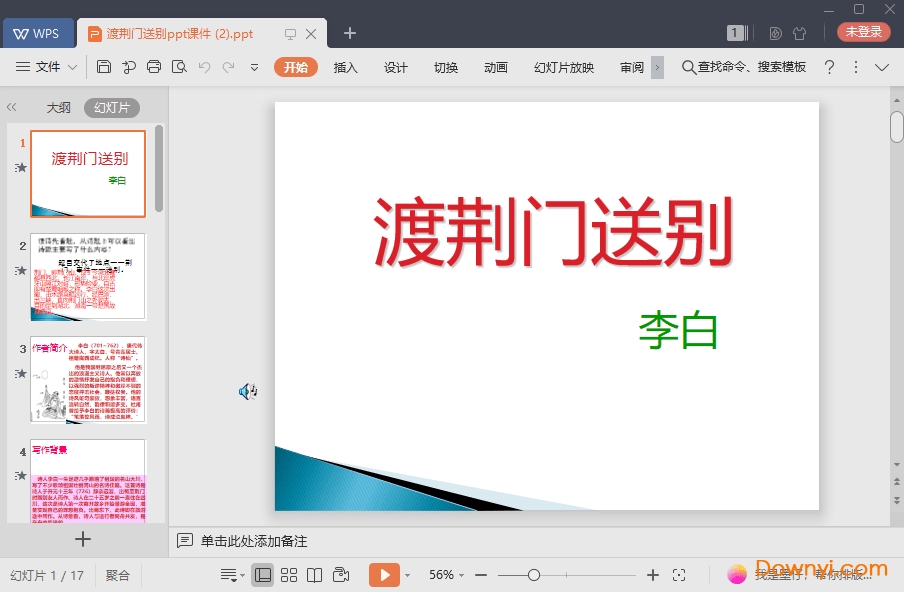Select the slide sorter view icon
This screenshot has width=904, height=592.
tap(288, 575)
